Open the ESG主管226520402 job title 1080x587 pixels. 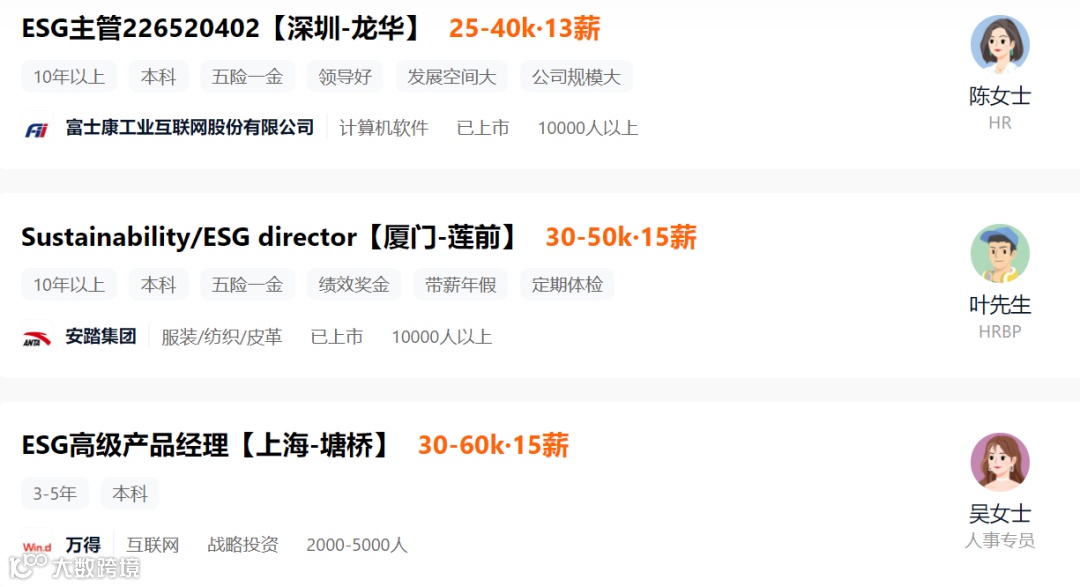coord(222,29)
